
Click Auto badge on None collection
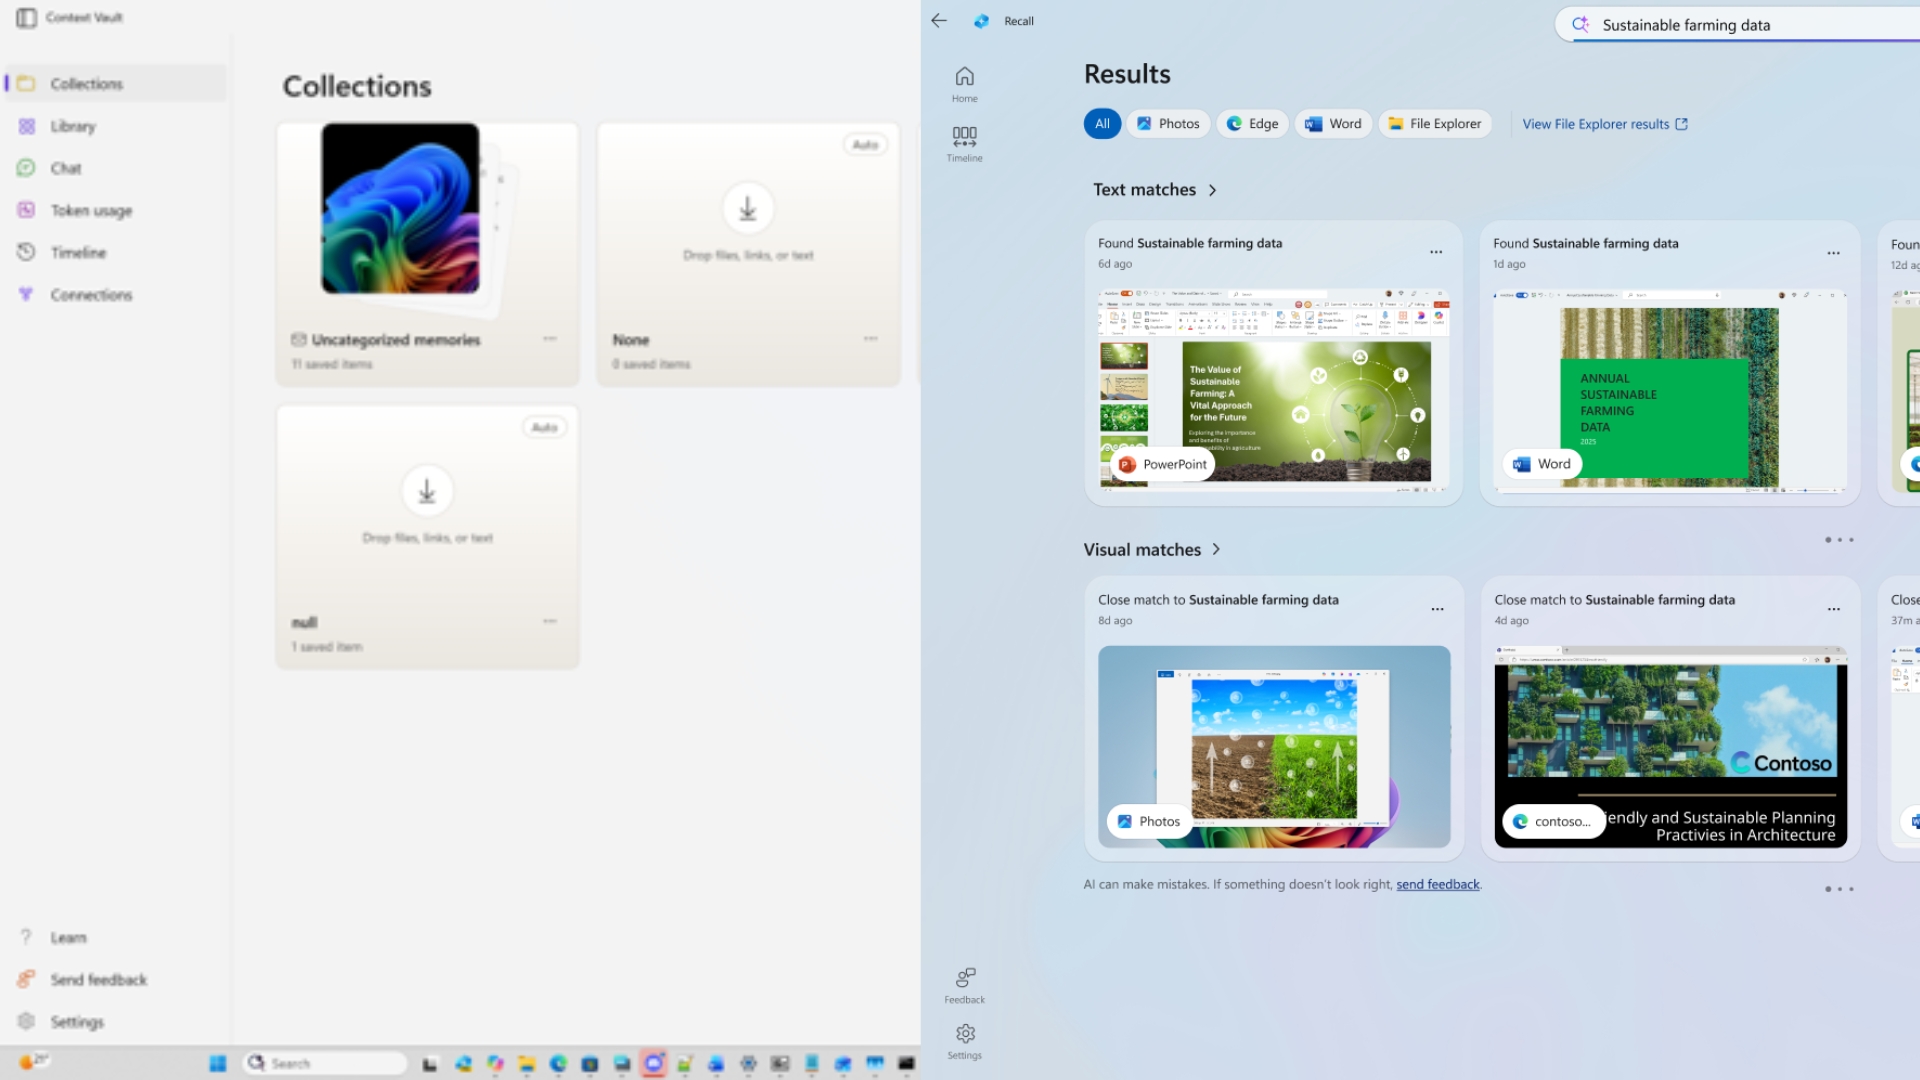point(865,145)
